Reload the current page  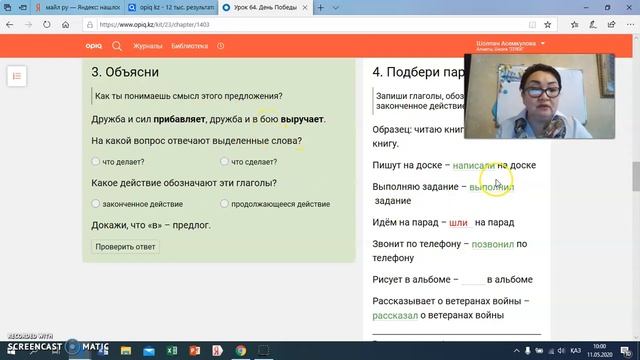[47, 25]
